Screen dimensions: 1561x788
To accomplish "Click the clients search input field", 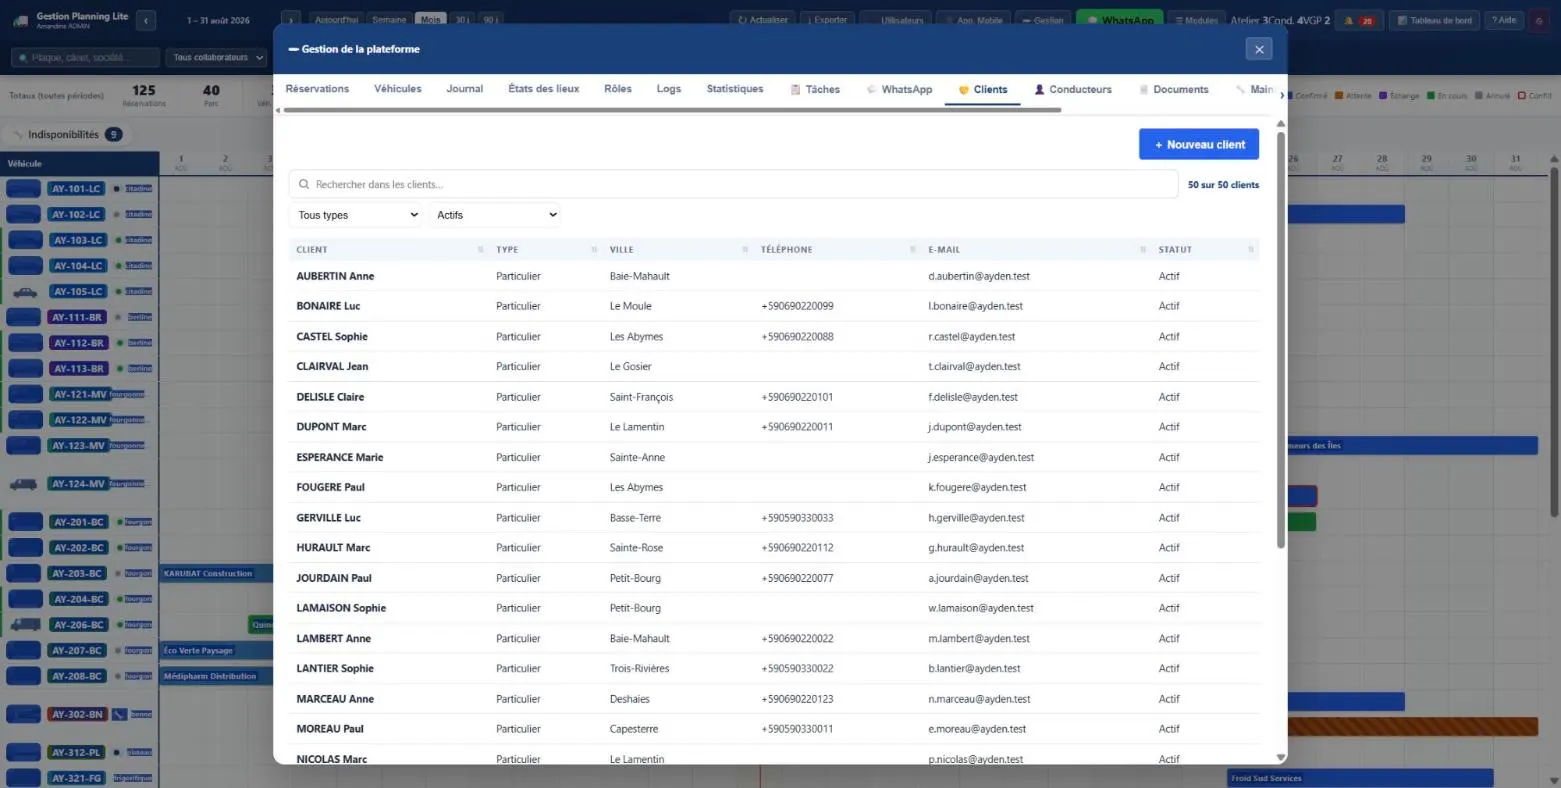I will pos(733,185).
